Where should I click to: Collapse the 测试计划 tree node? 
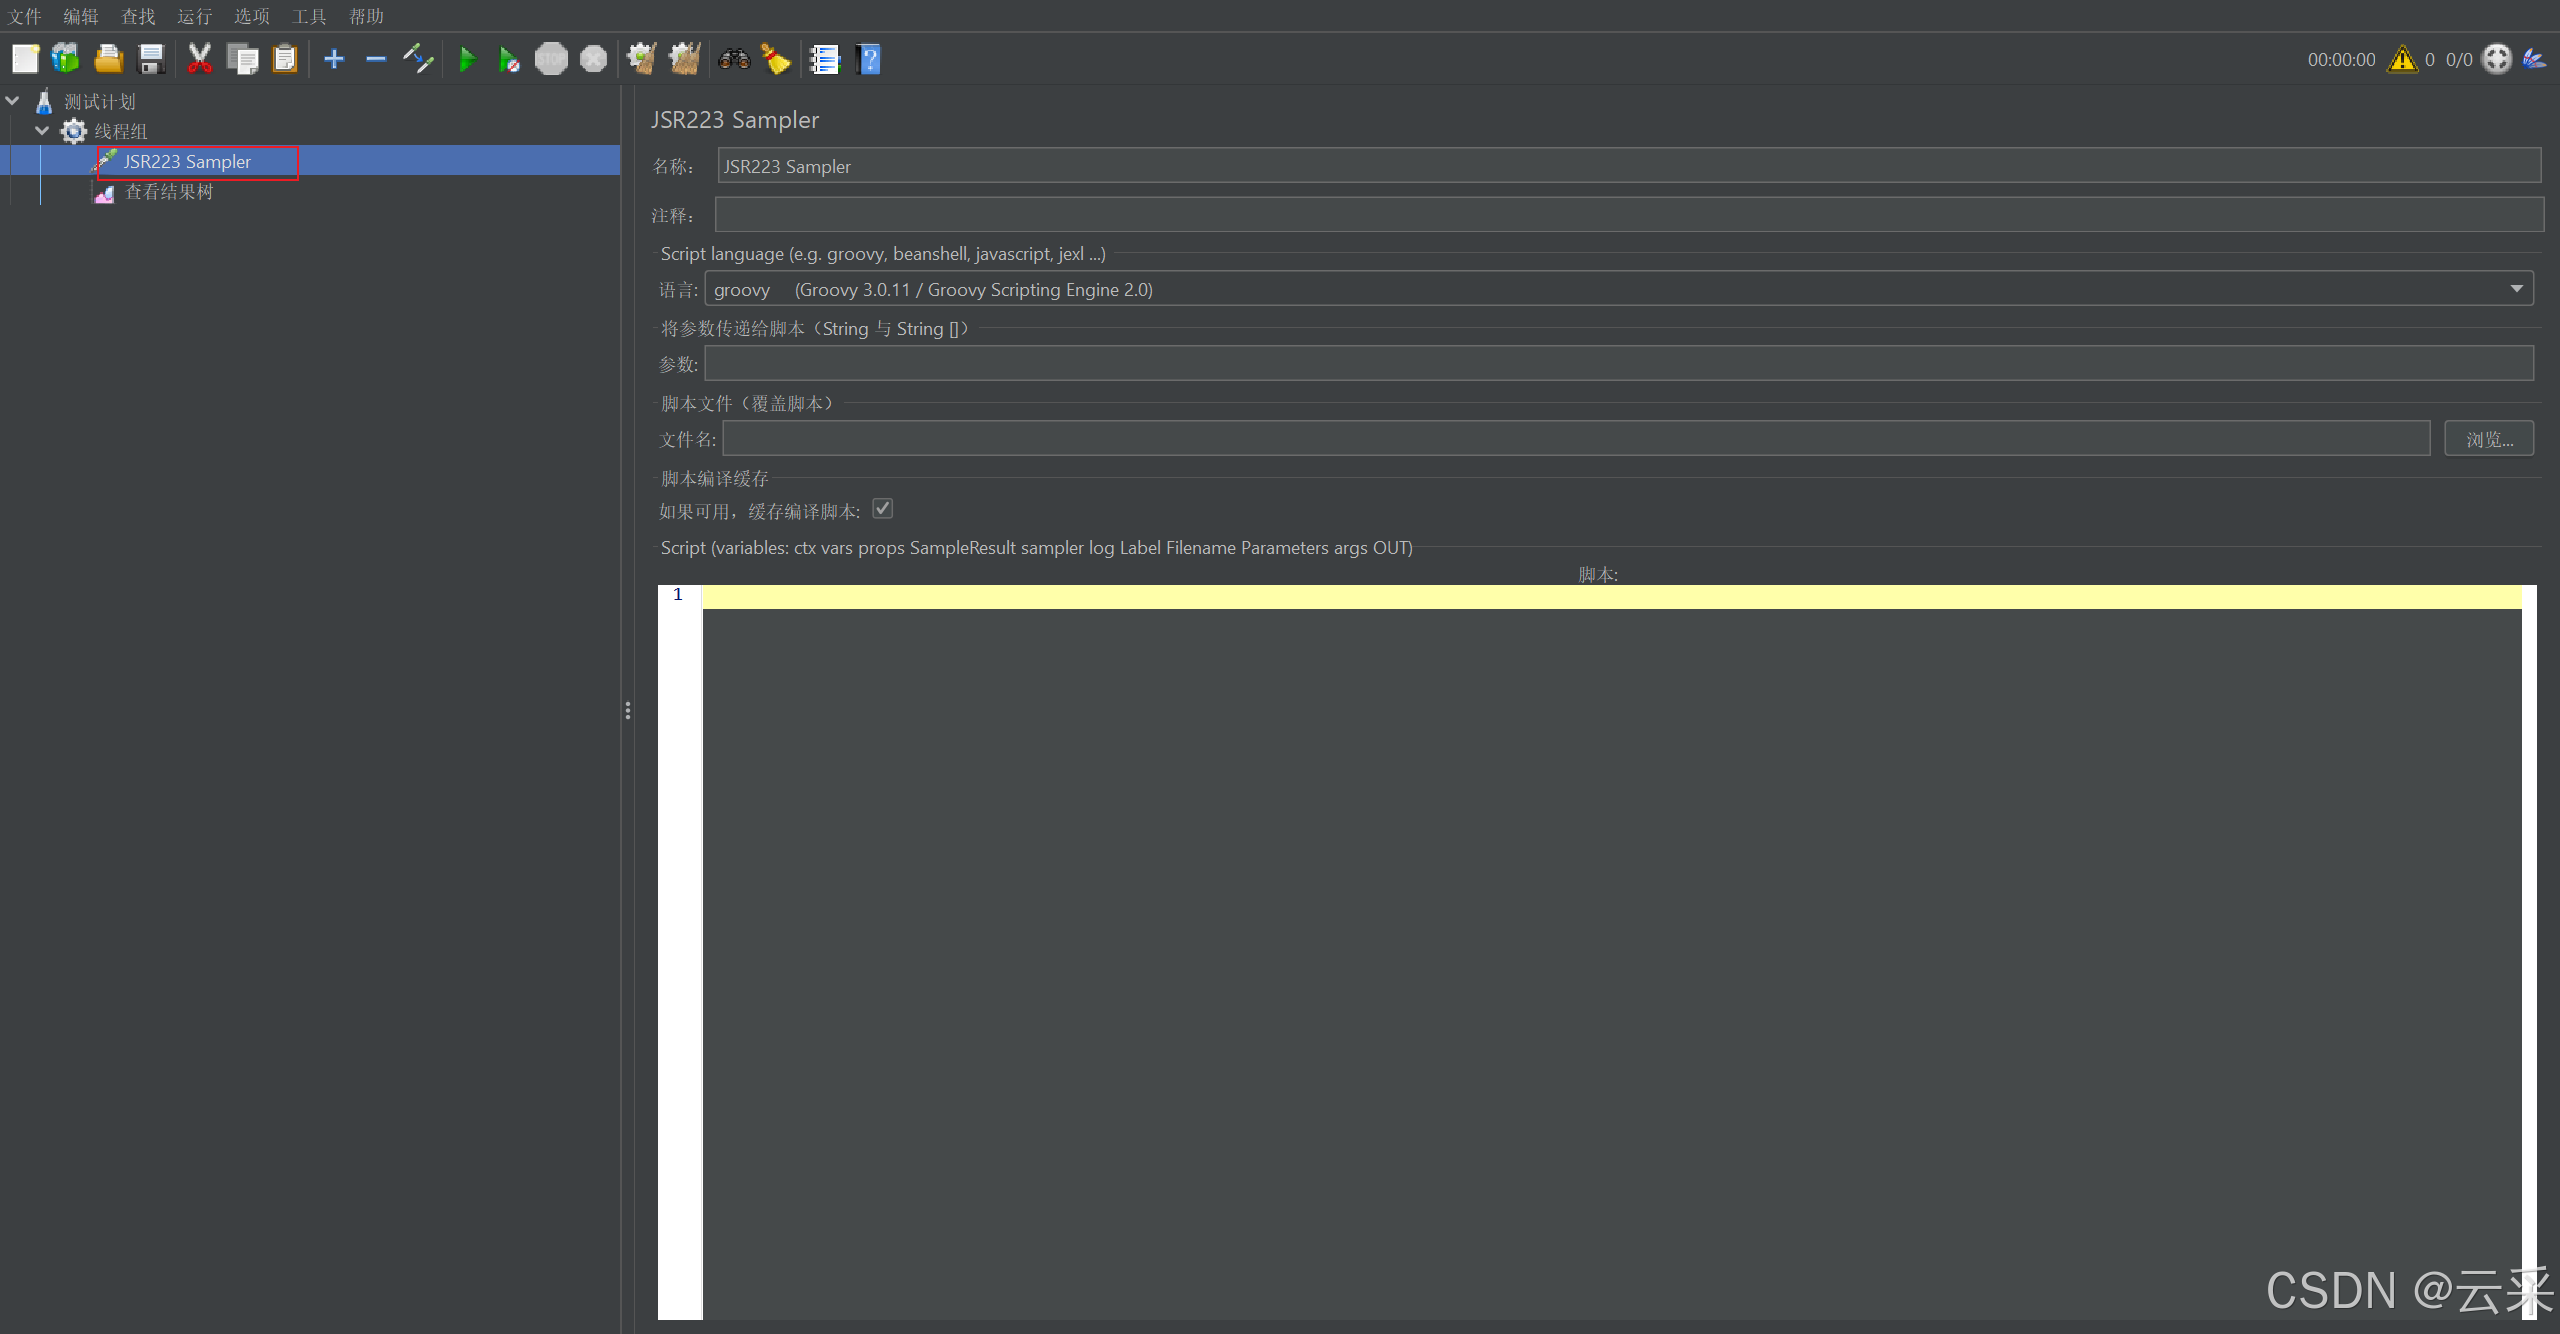pyautogui.click(x=13, y=101)
